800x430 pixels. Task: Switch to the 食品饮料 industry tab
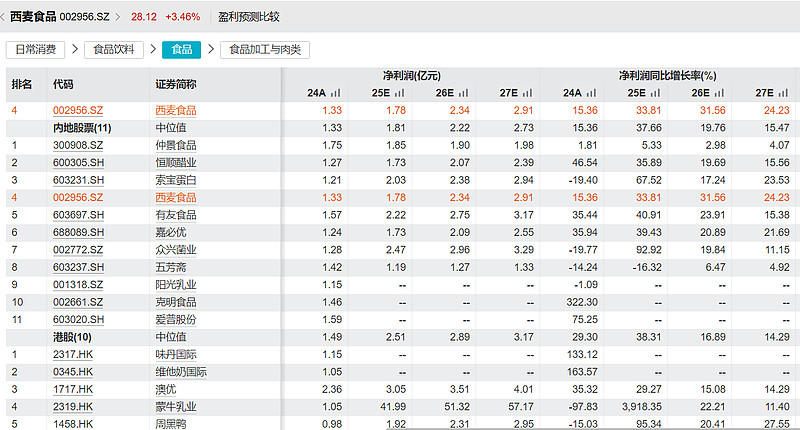(115, 49)
